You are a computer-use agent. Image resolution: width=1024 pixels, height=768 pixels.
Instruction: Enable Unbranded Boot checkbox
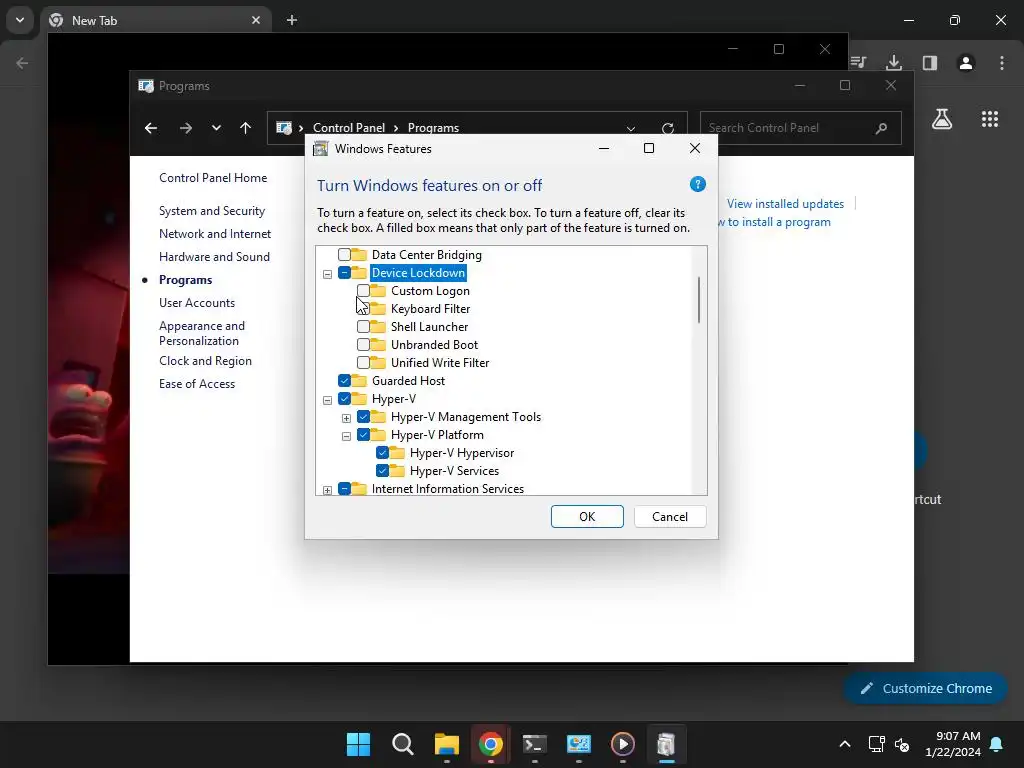point(363,345)
